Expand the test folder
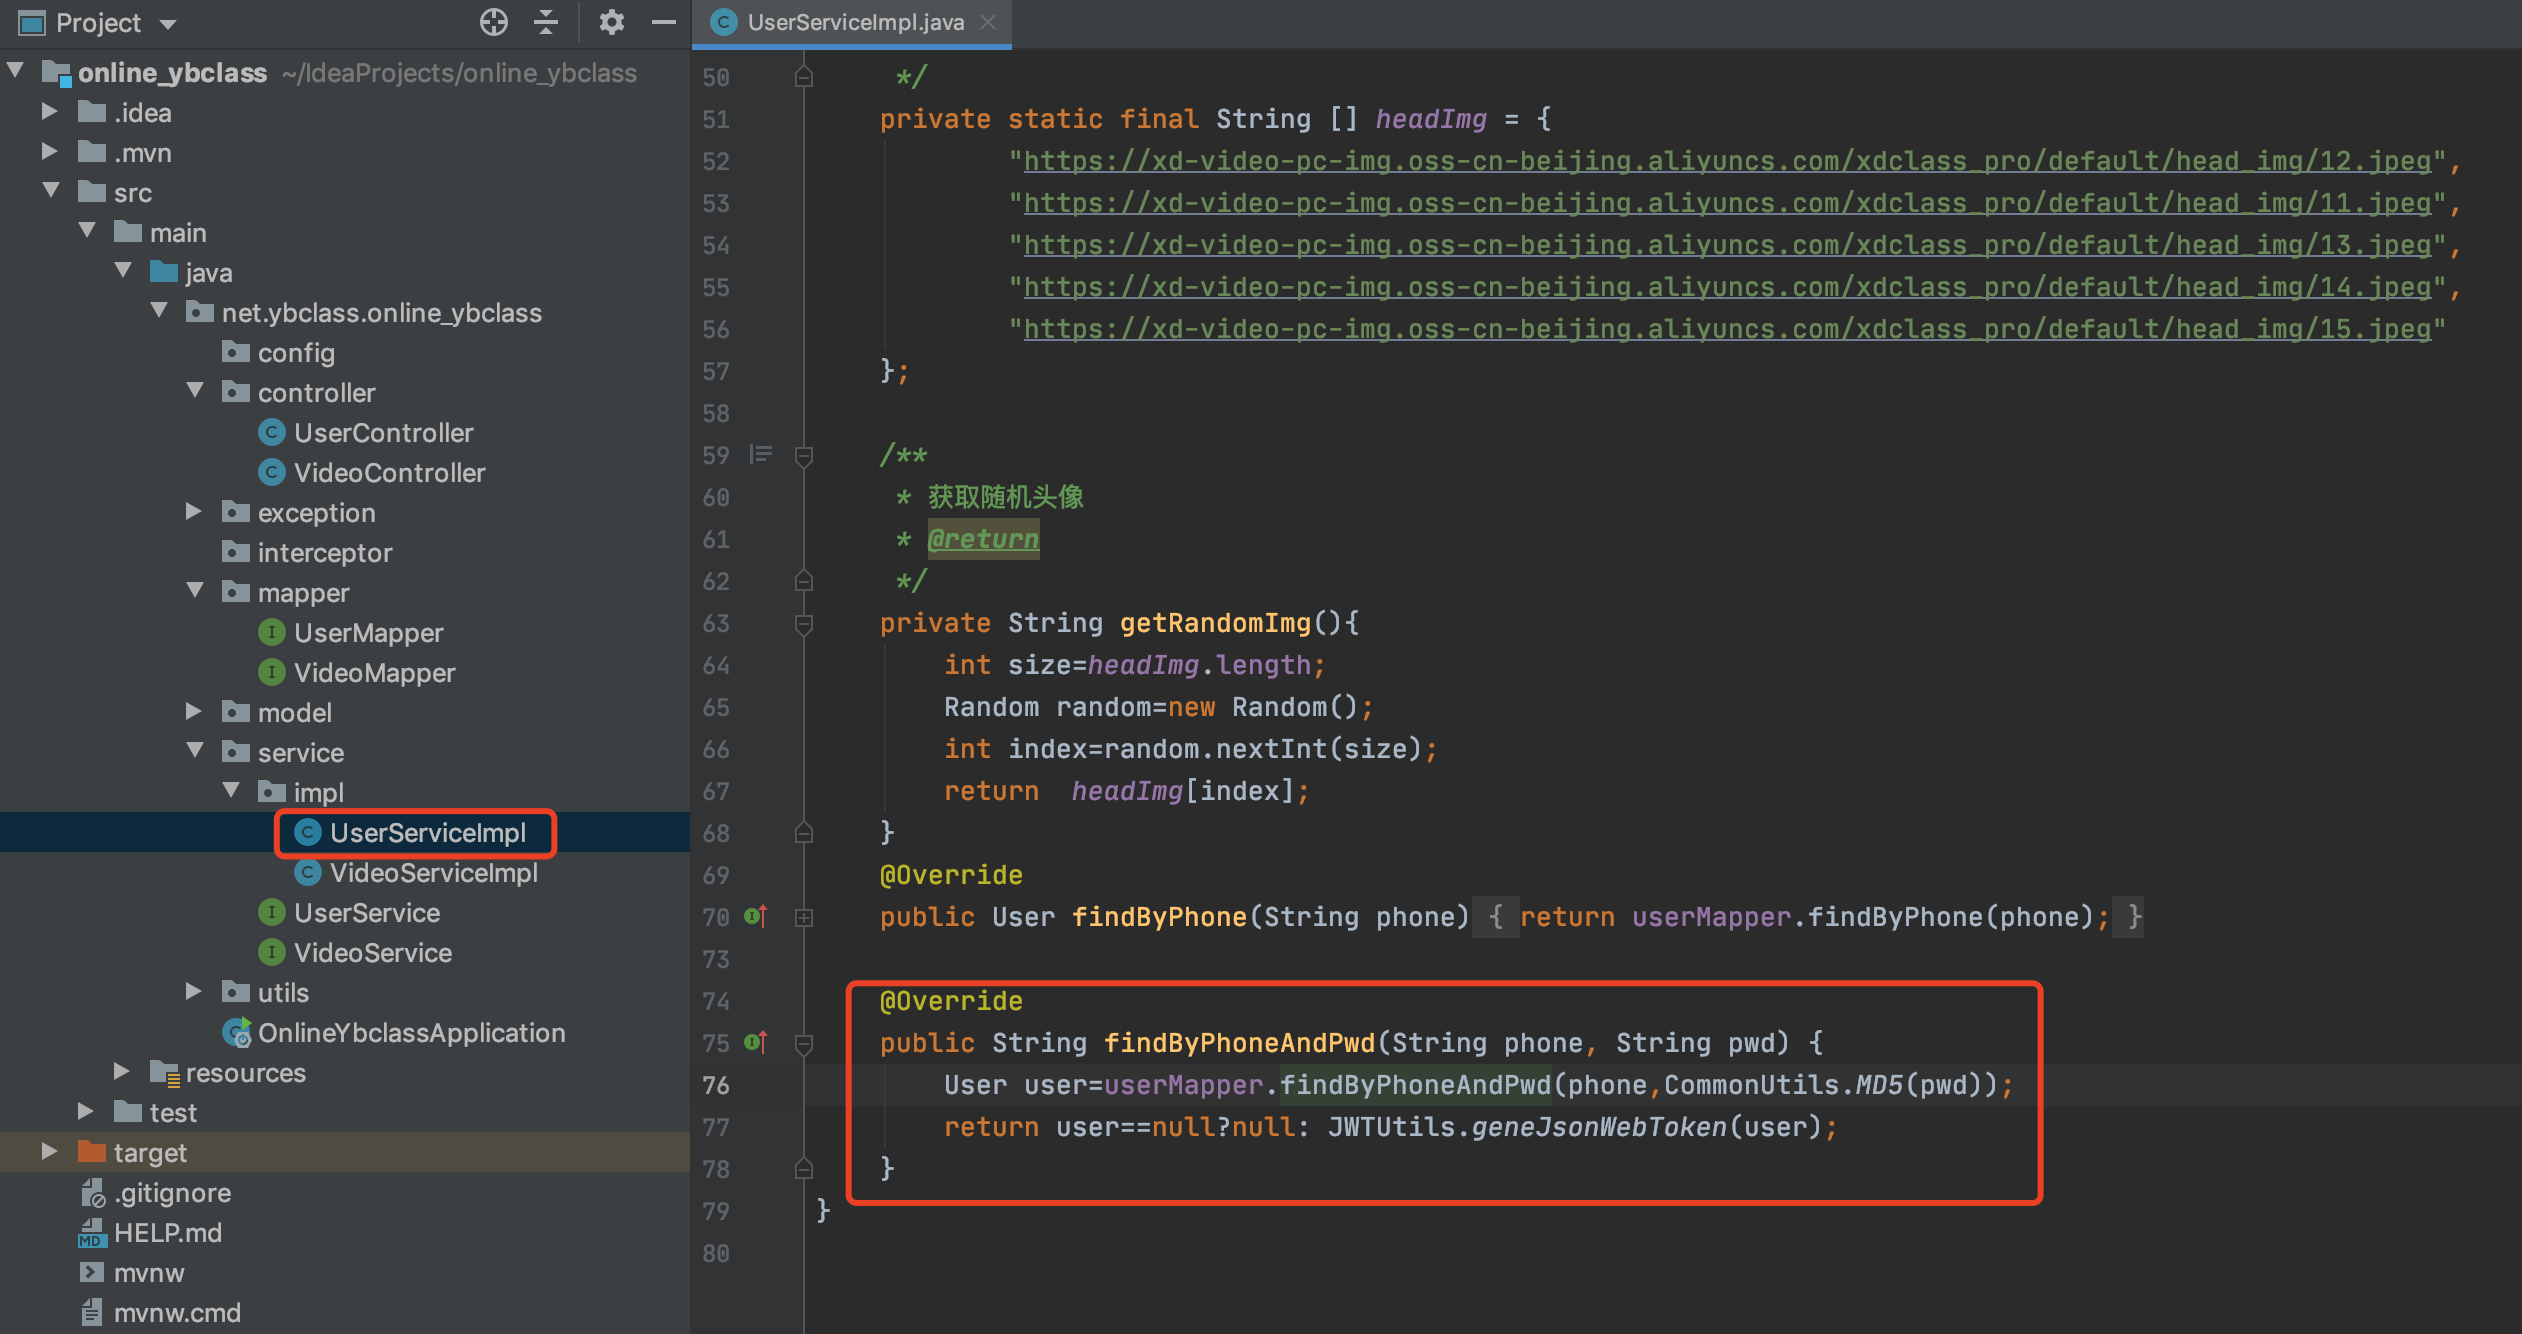The height and width of the screenshot is (1334, 2522). coord(85,1111)
